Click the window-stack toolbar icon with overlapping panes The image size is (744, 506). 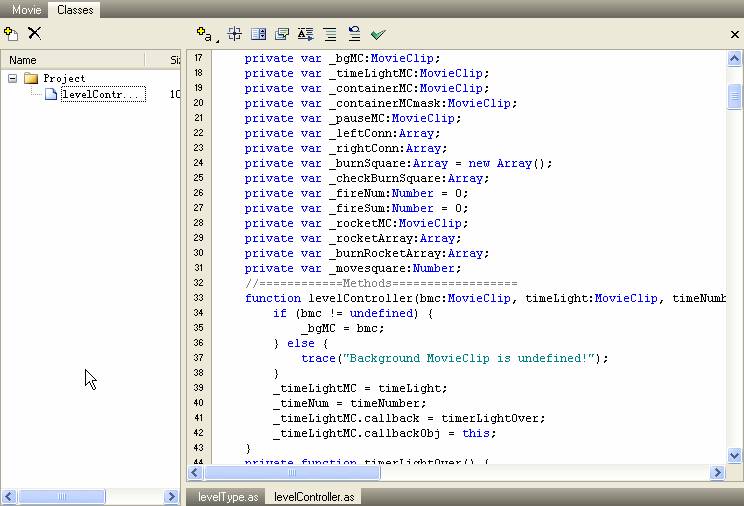coord(282,34)
